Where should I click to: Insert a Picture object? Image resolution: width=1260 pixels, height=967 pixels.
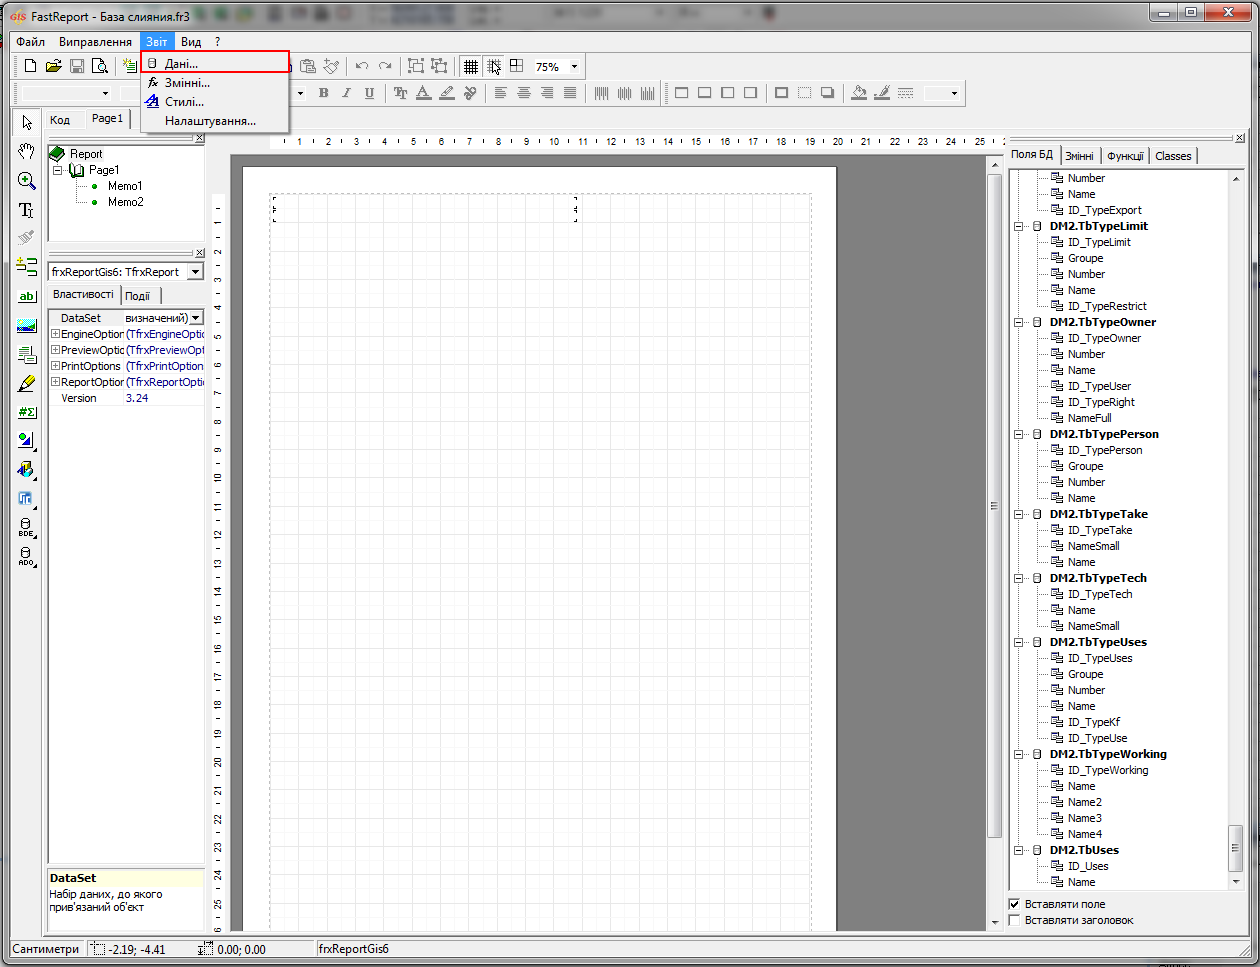tap(27, 325)
